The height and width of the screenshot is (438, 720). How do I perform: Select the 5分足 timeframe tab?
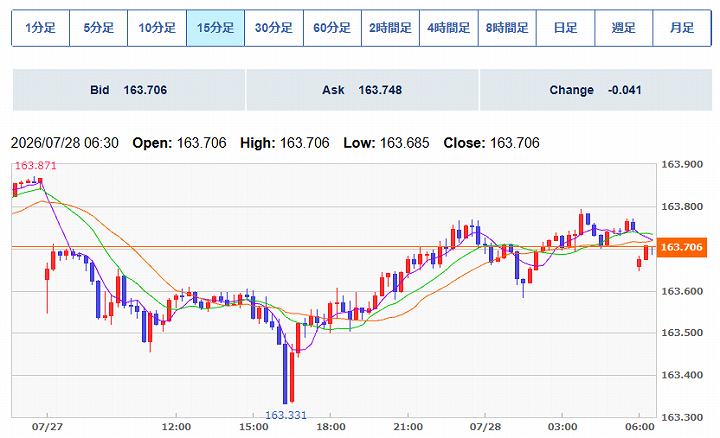98,28
